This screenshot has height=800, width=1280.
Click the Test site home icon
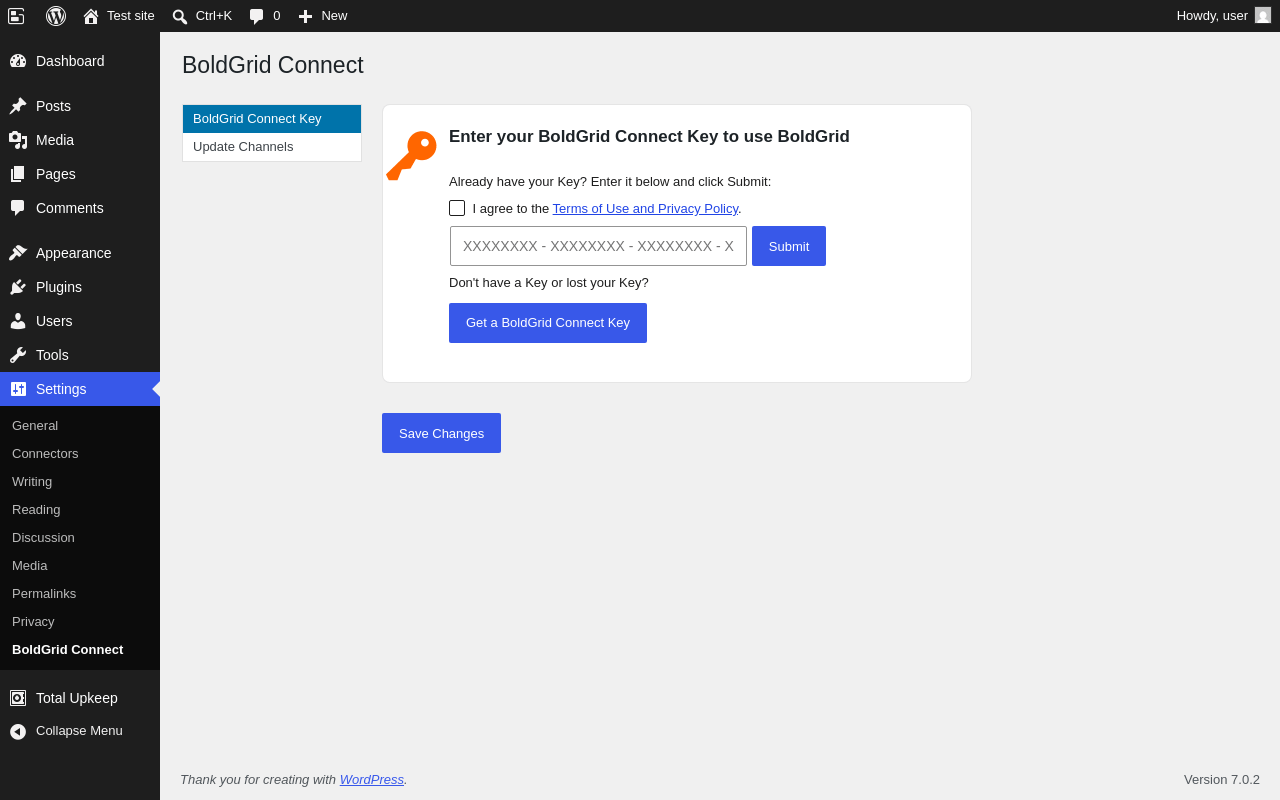click(91, 16)
